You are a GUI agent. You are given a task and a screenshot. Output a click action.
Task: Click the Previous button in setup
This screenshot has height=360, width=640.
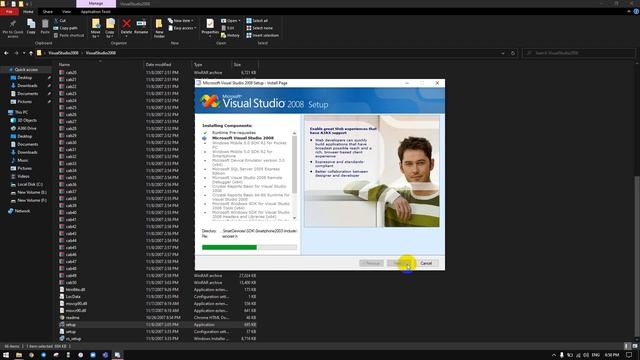(371, 263)
